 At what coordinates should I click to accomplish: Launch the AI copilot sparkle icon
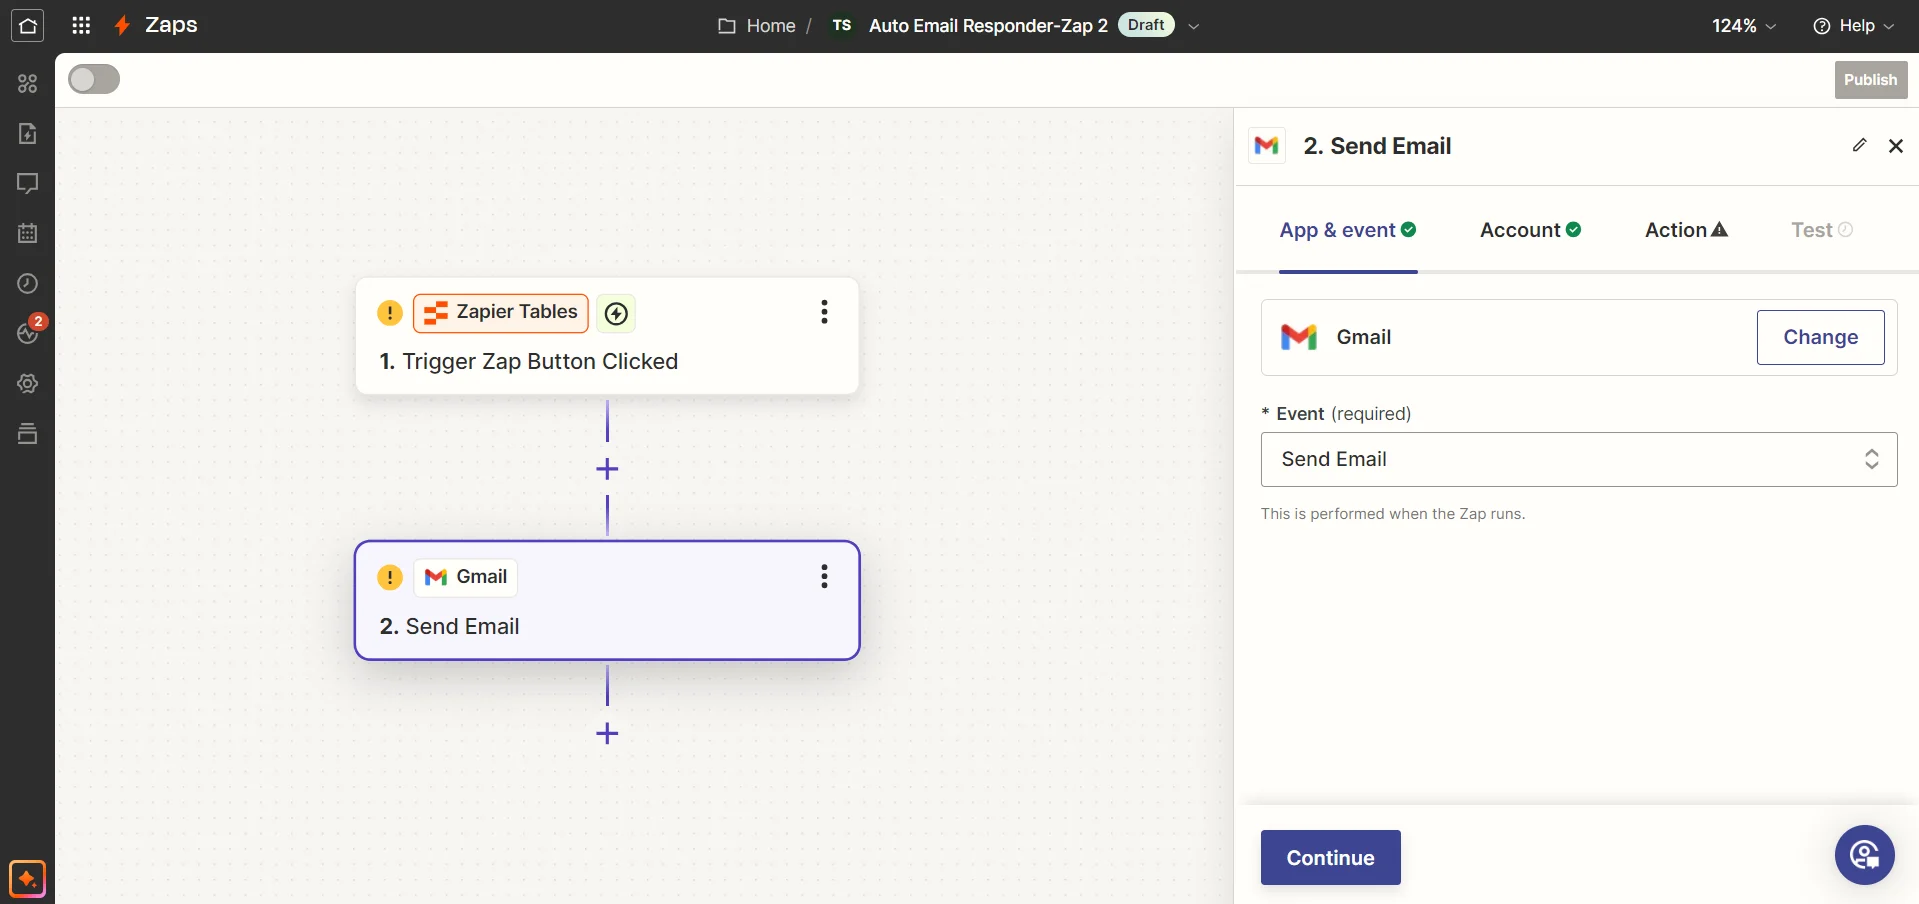click(x=27, y=879)
